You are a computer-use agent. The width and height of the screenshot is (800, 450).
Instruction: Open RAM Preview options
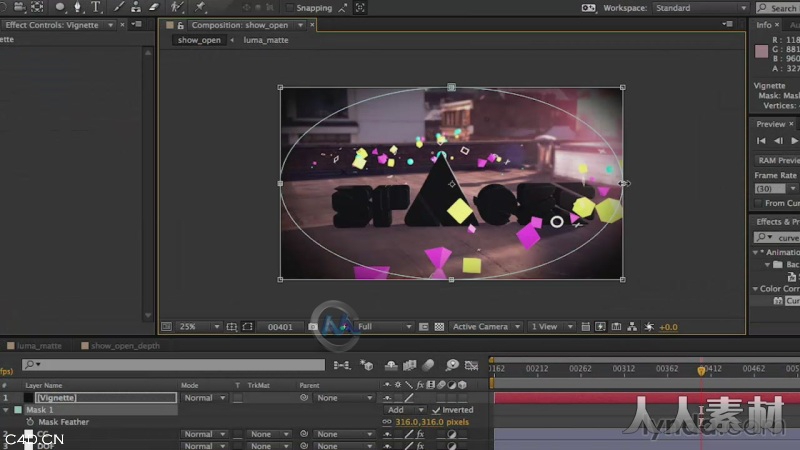pos(778,160)
